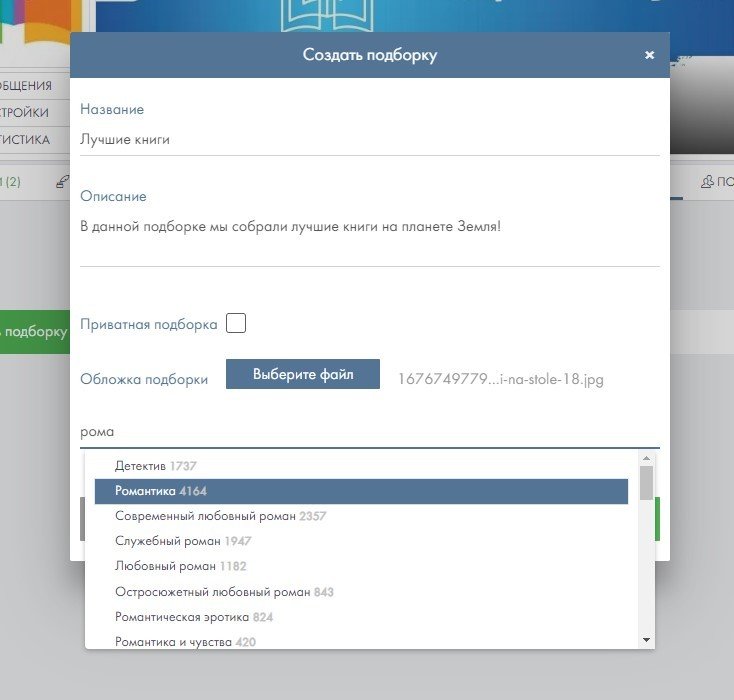
Task: Focus the Название text field
Action: click(x=369, y=140)
